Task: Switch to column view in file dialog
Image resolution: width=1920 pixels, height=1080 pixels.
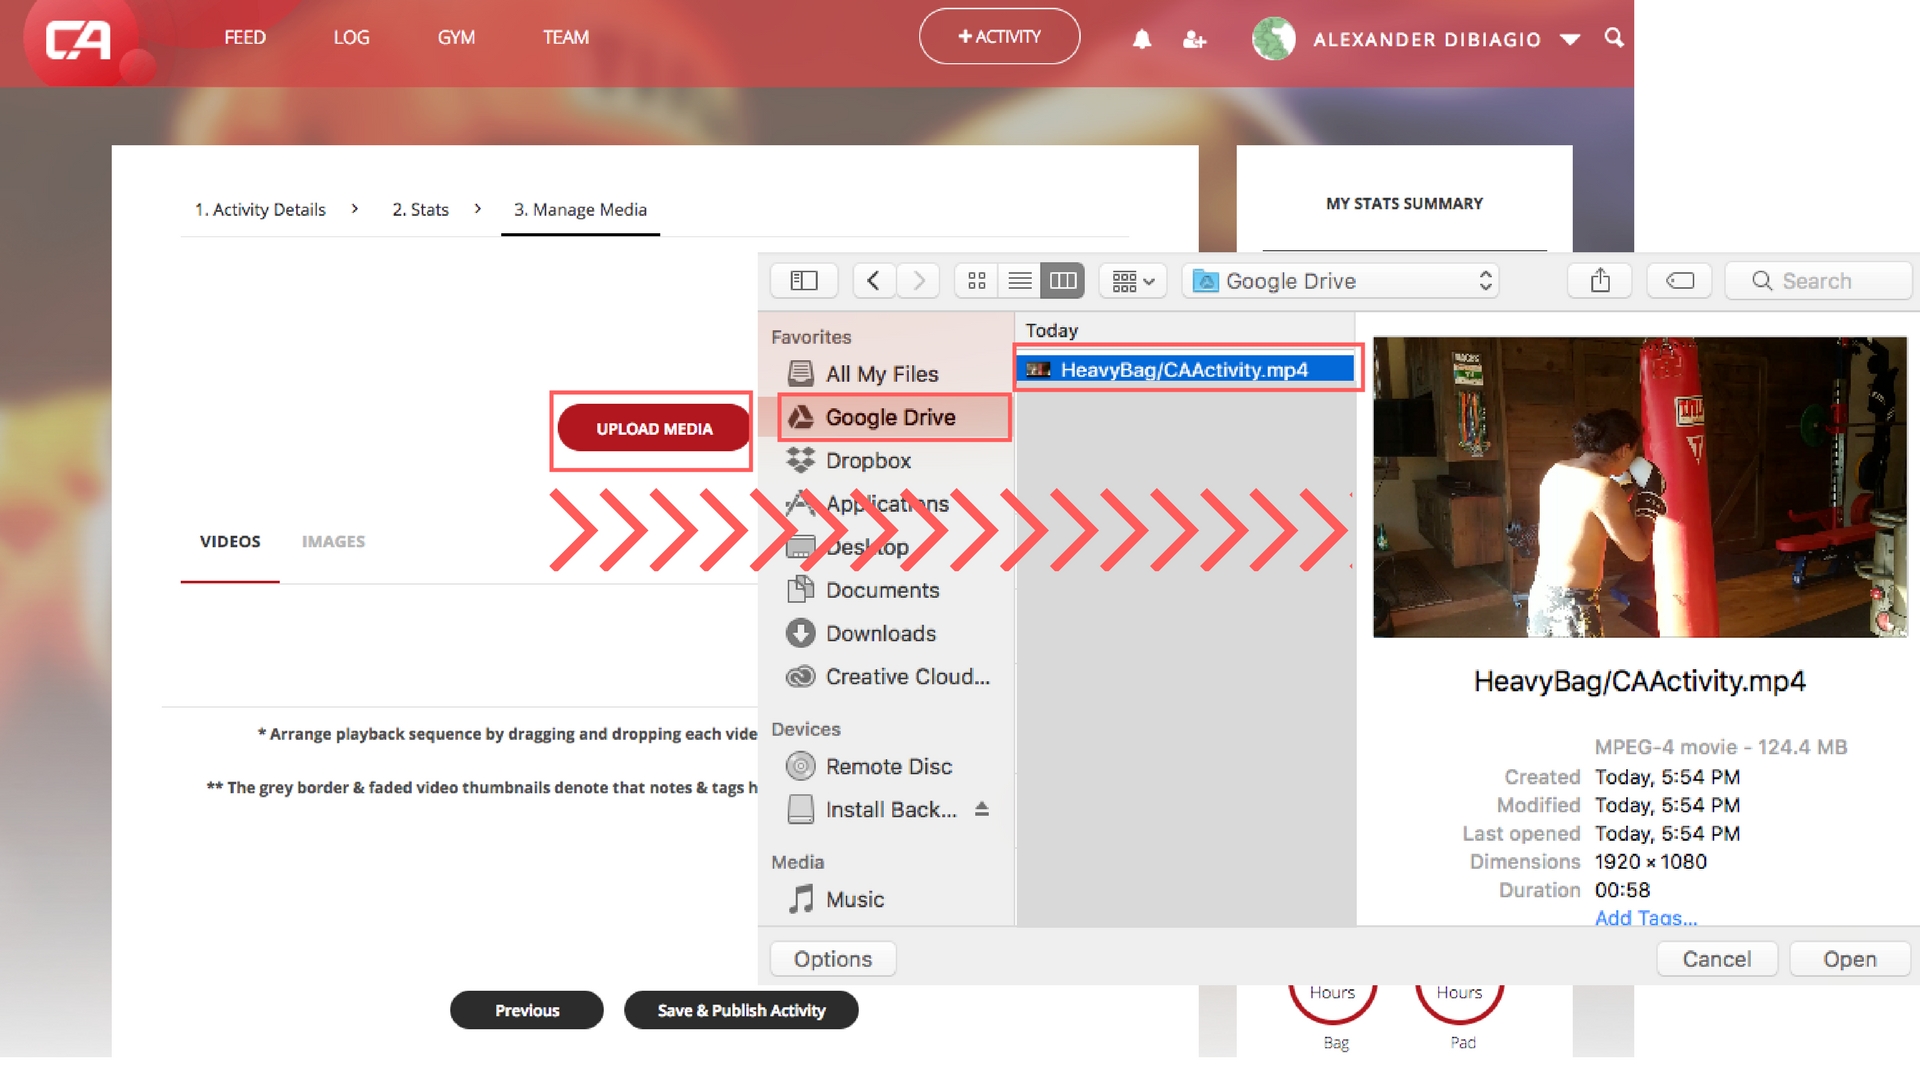Action: [x=1063, y=281]
